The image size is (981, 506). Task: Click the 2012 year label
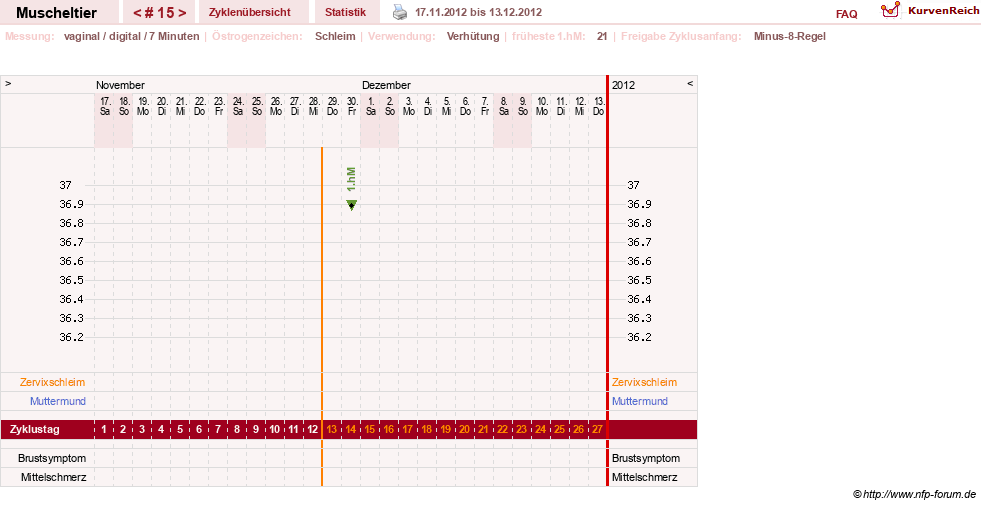tap(623, 85)
